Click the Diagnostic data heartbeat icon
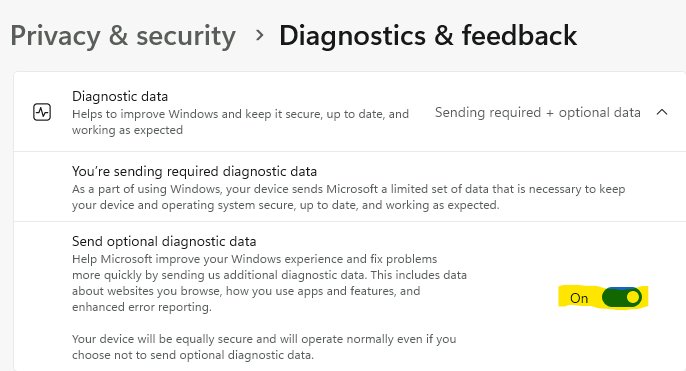 (42, 112)
